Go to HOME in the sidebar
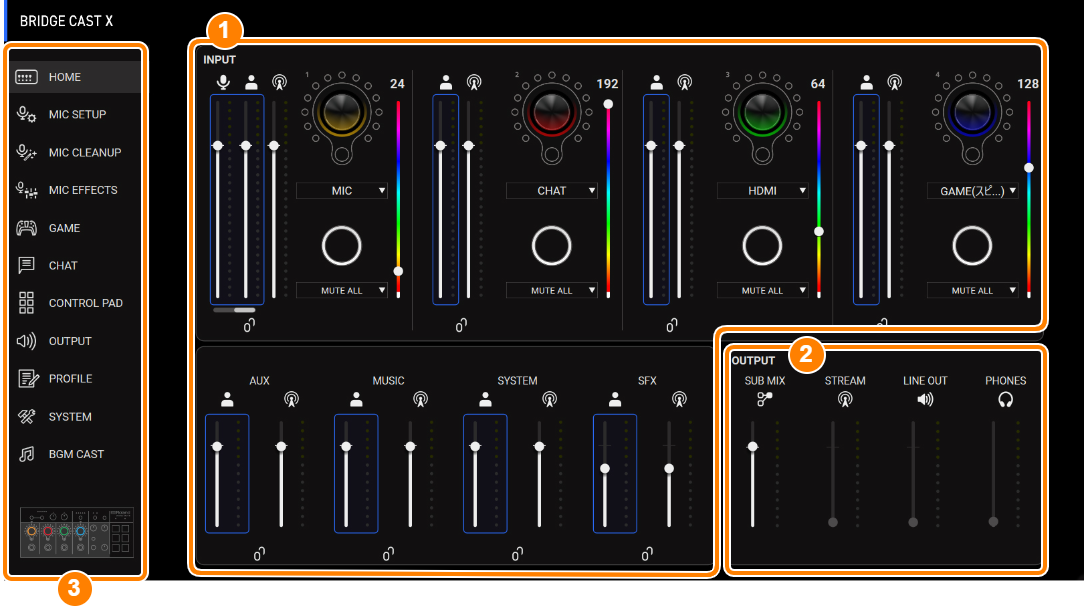1086x608 pixels. (x=75, y=77)
